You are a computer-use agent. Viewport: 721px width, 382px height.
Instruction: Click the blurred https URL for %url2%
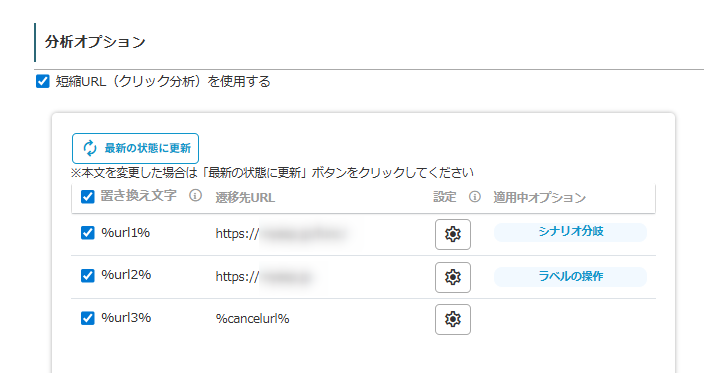click(x=263, y=277)
